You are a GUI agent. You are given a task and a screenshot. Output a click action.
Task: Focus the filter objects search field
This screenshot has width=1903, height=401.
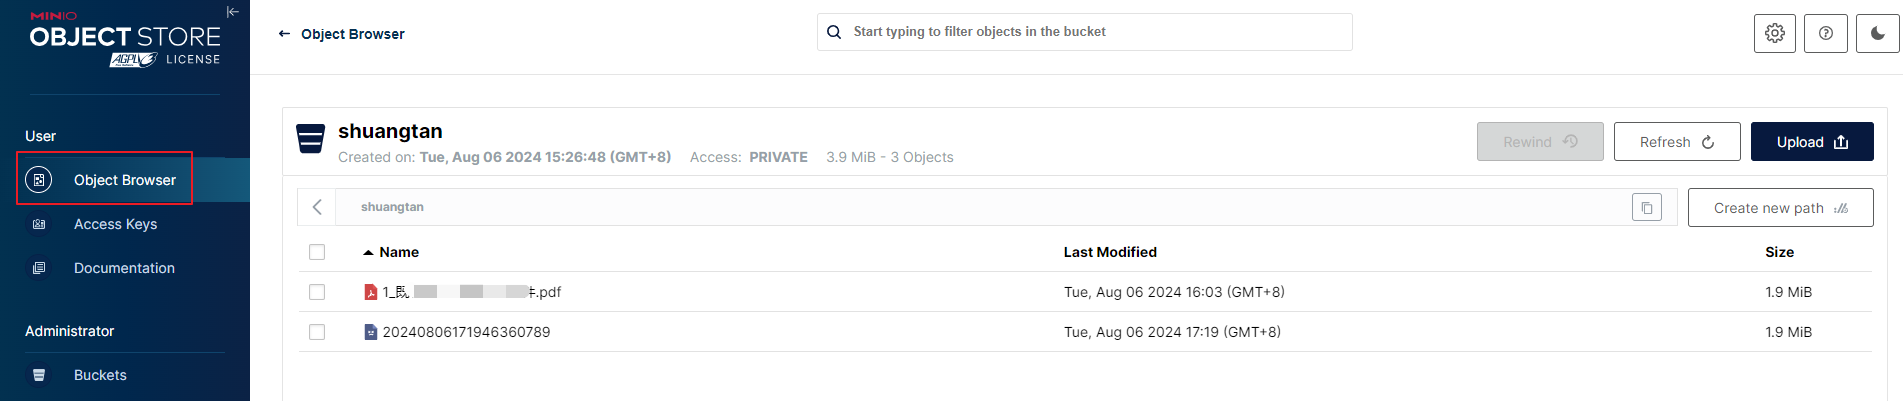pyautogui.click(x=1085, y=32)
